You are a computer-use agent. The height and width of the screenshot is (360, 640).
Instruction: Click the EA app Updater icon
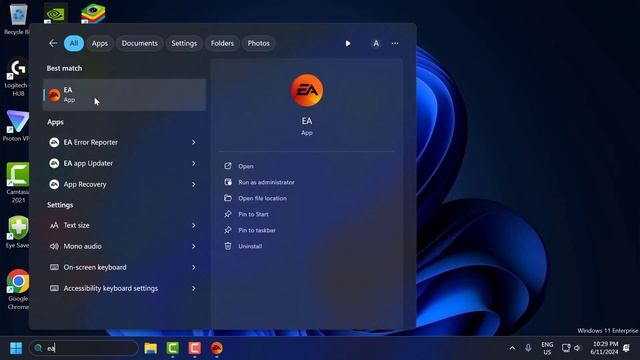pyautogui.click(x=54, y=163)
